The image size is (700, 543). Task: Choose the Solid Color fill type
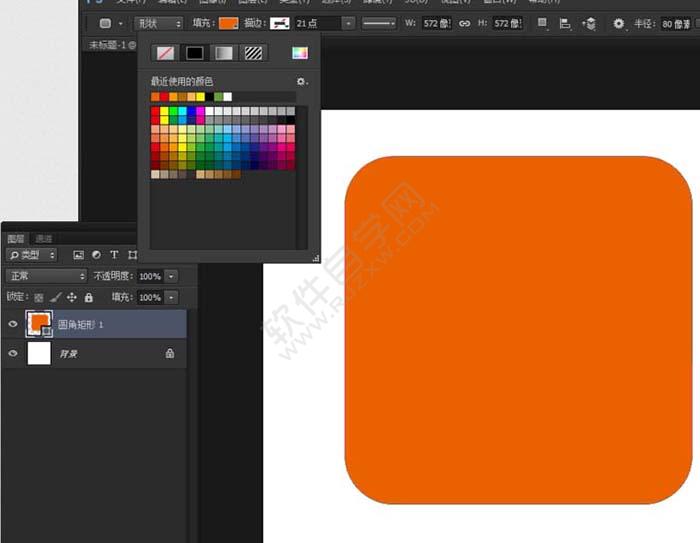(194, 53)
